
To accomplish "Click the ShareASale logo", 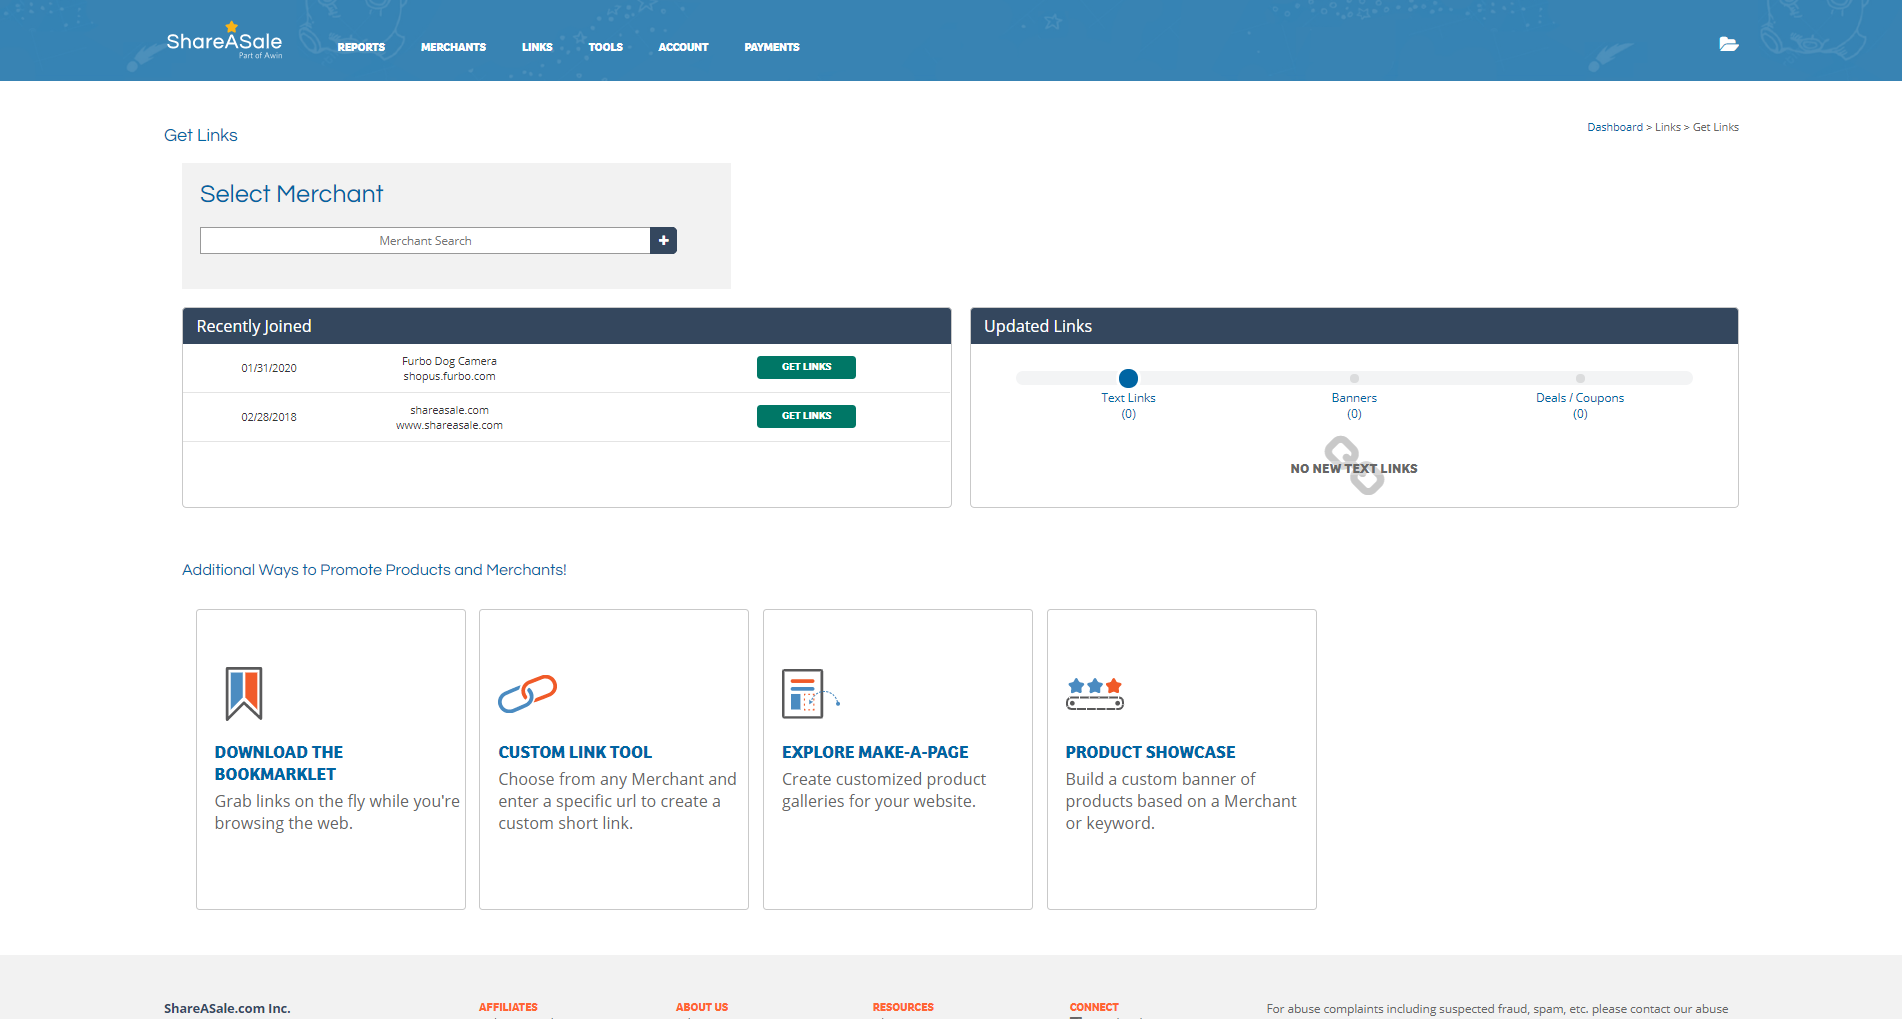I will [224, 42].
